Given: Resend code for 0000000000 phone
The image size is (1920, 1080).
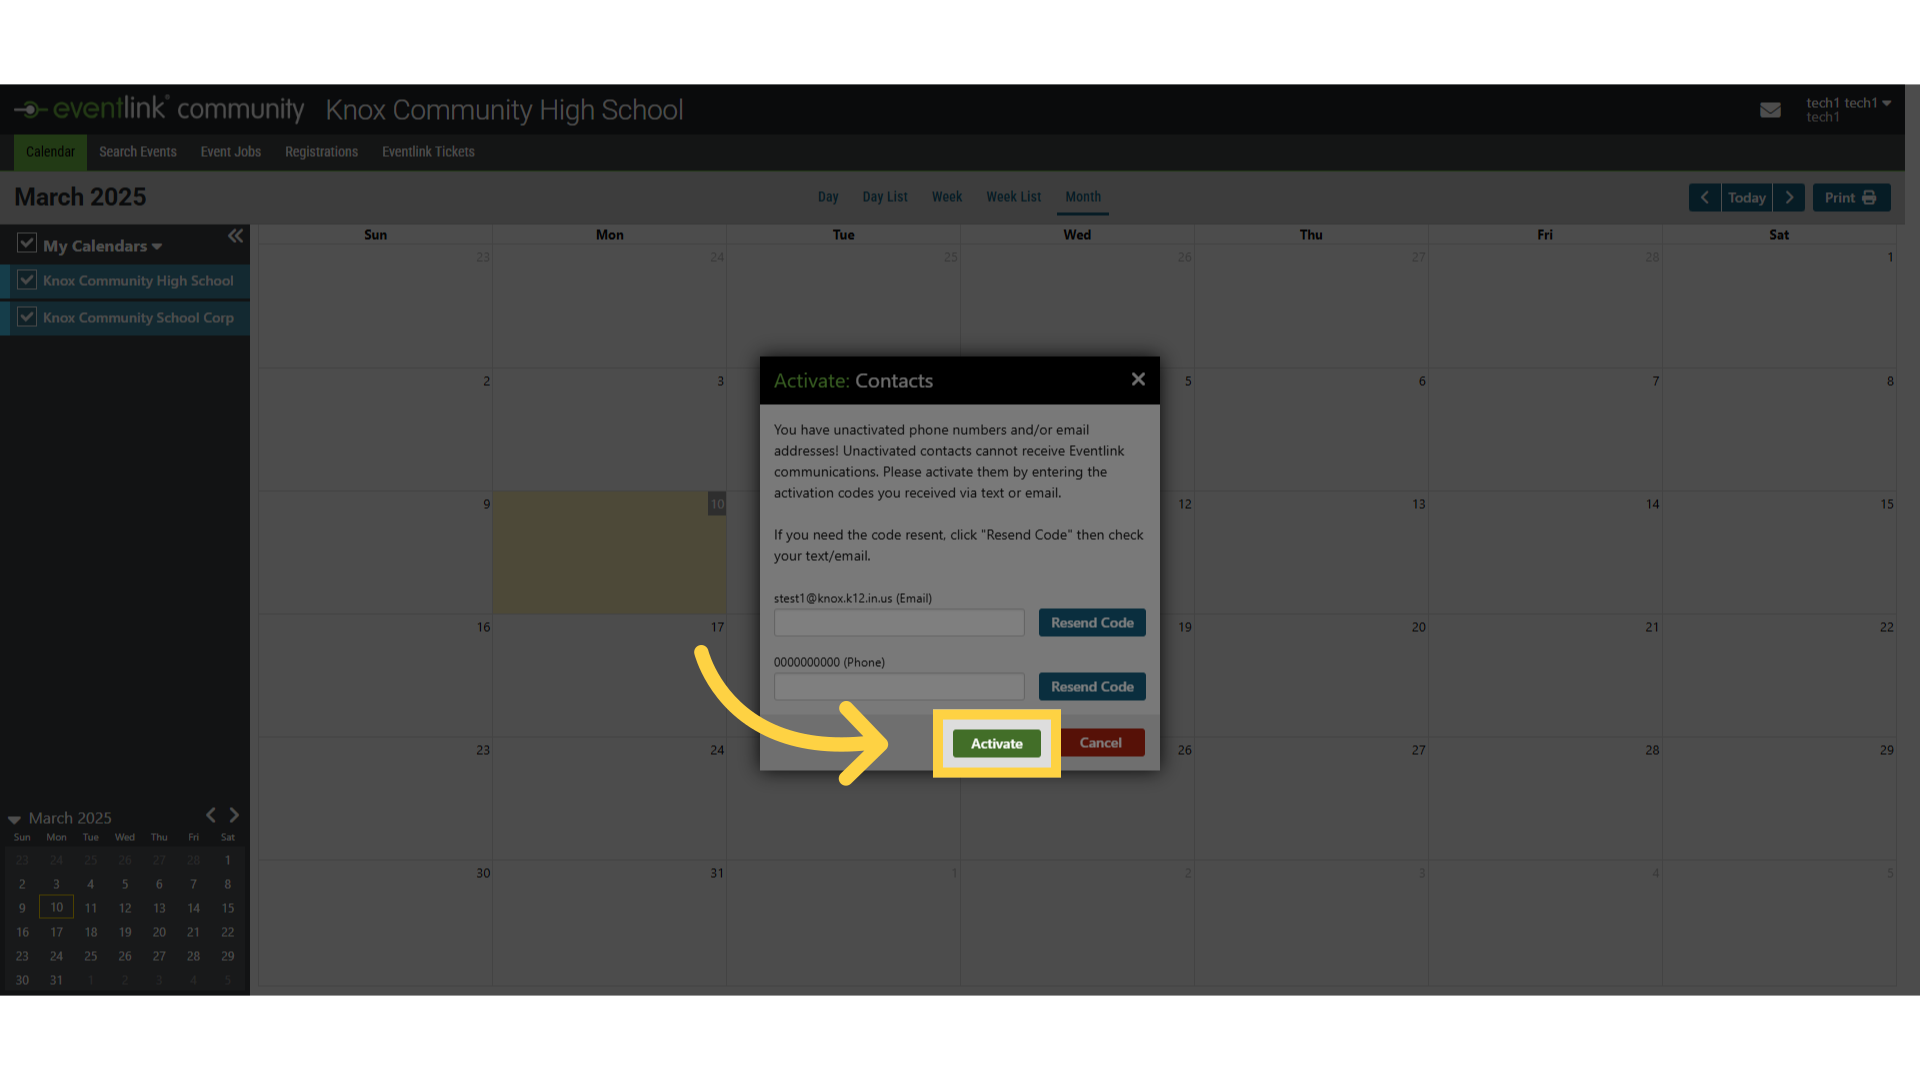Looking at the screenshot, I should tap(1092, 686).
